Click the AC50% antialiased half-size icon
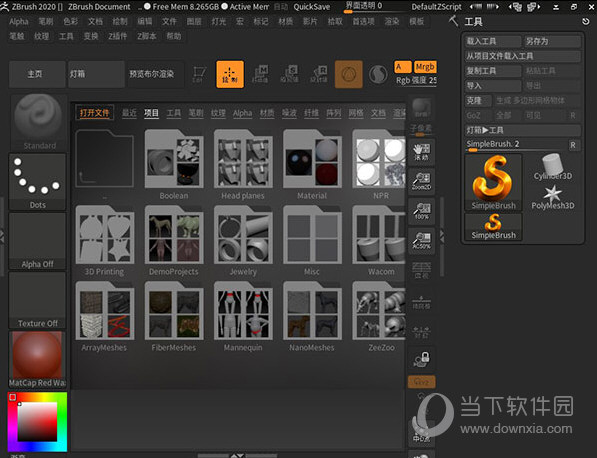The image size is (597, 458). click(421, 241)
